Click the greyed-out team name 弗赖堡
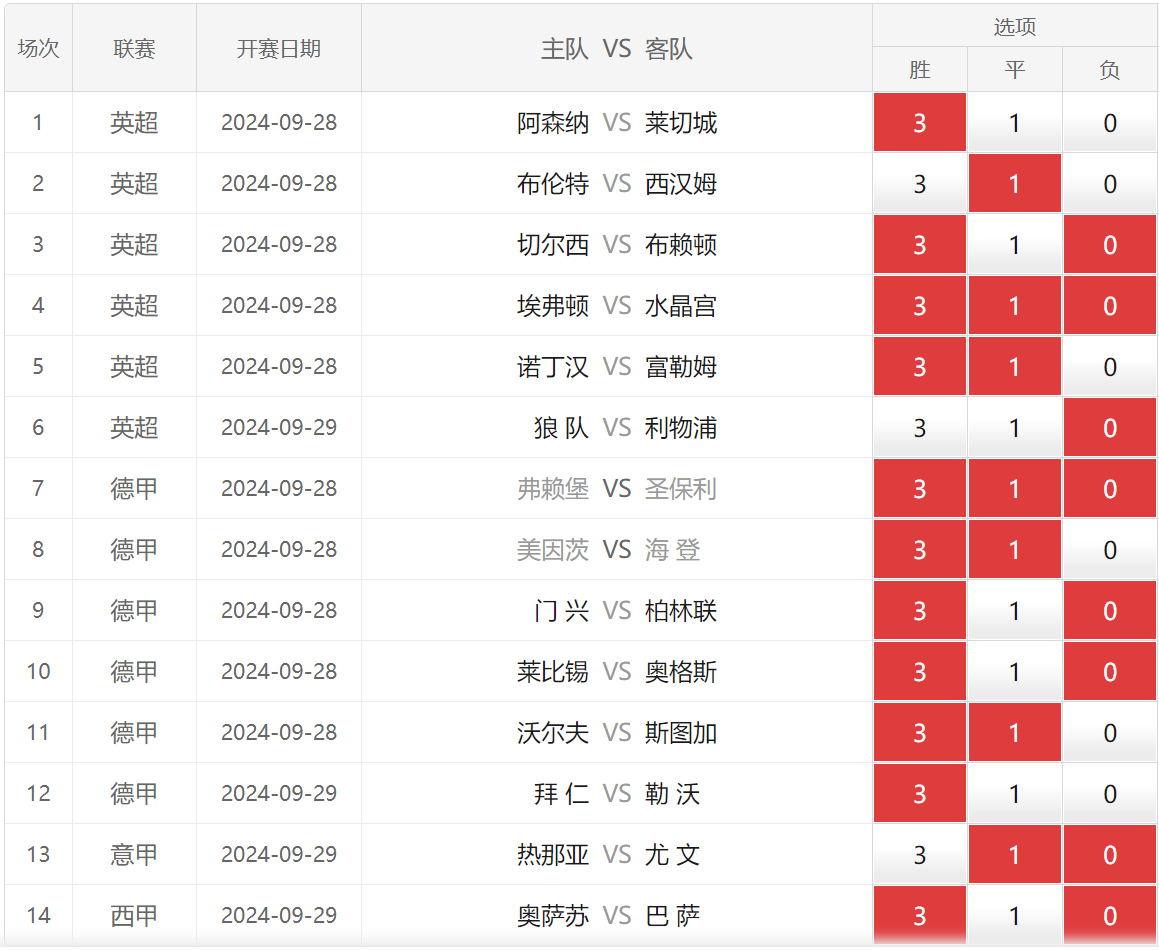Viewport: 1159px width, 951px height. click(553, 488)
